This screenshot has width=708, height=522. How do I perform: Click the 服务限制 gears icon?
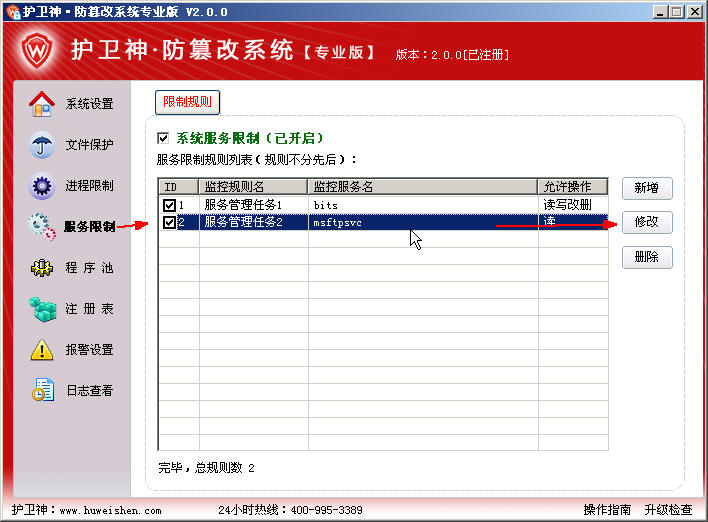(42, 227)
